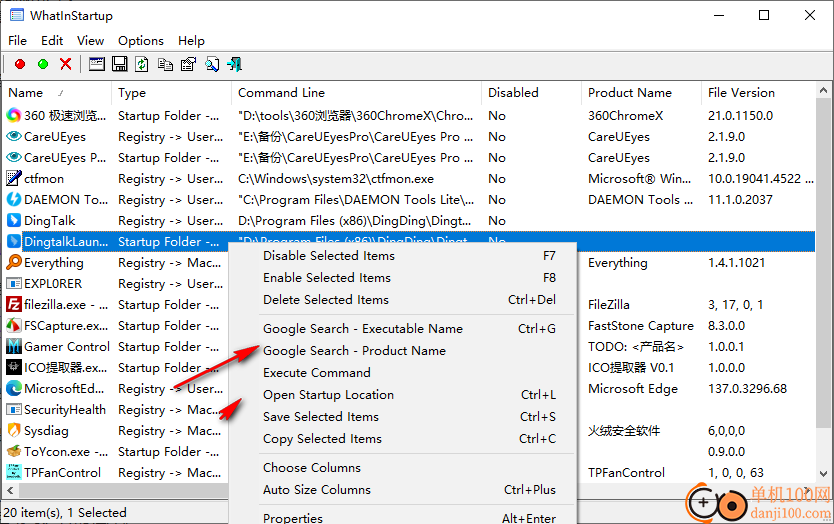Click the ctfmon.exe command line cell

point(336,179)
